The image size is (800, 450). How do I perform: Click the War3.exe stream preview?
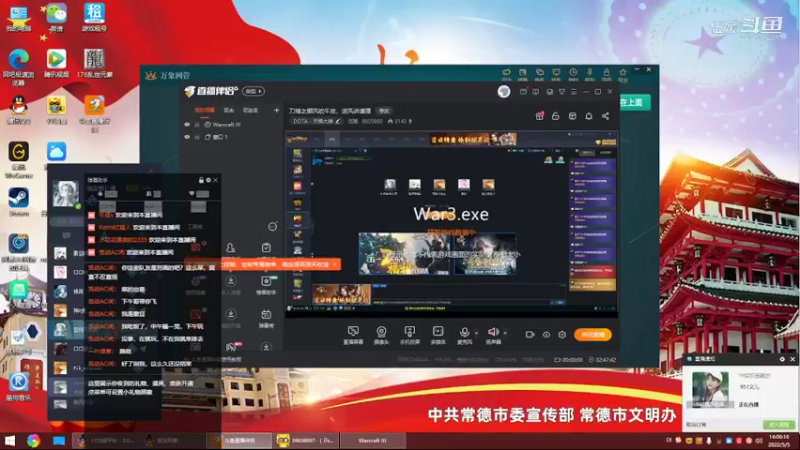click(451, 224)
